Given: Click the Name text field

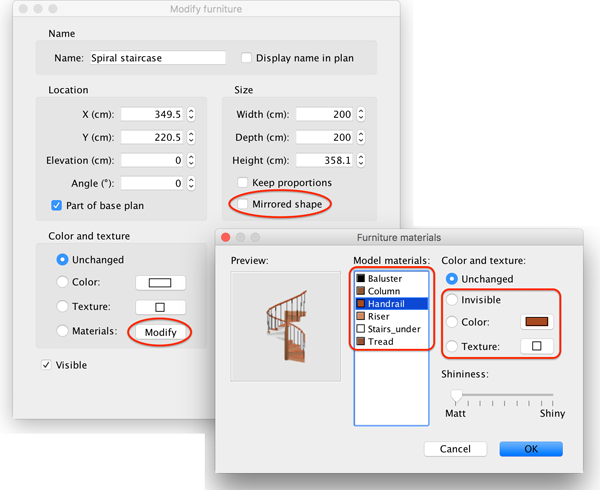Looking at the screenshot, I should (158, 58).
